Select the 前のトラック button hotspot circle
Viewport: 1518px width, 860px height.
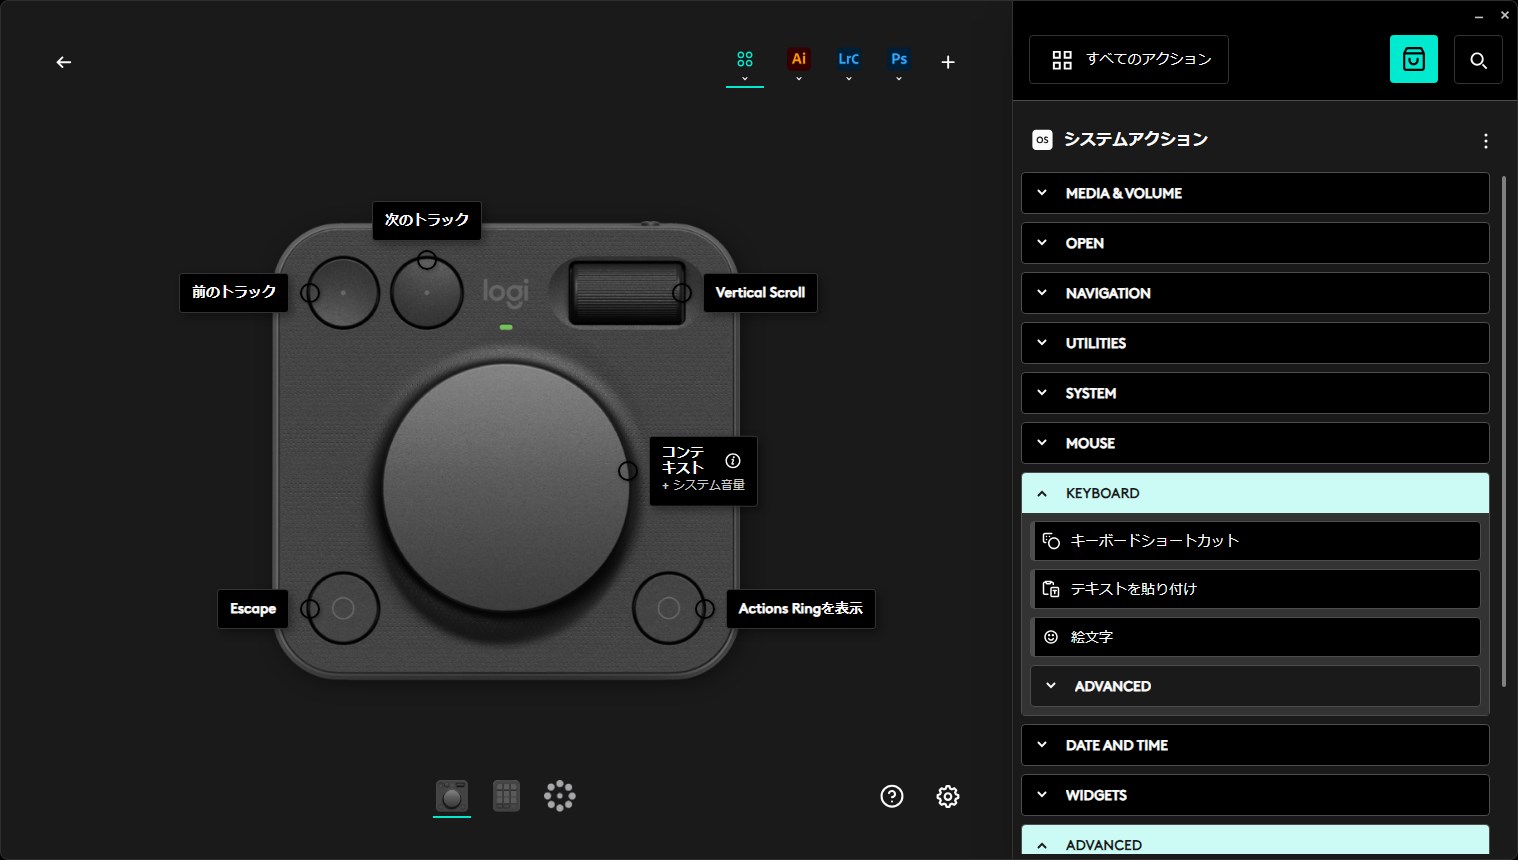310,293
